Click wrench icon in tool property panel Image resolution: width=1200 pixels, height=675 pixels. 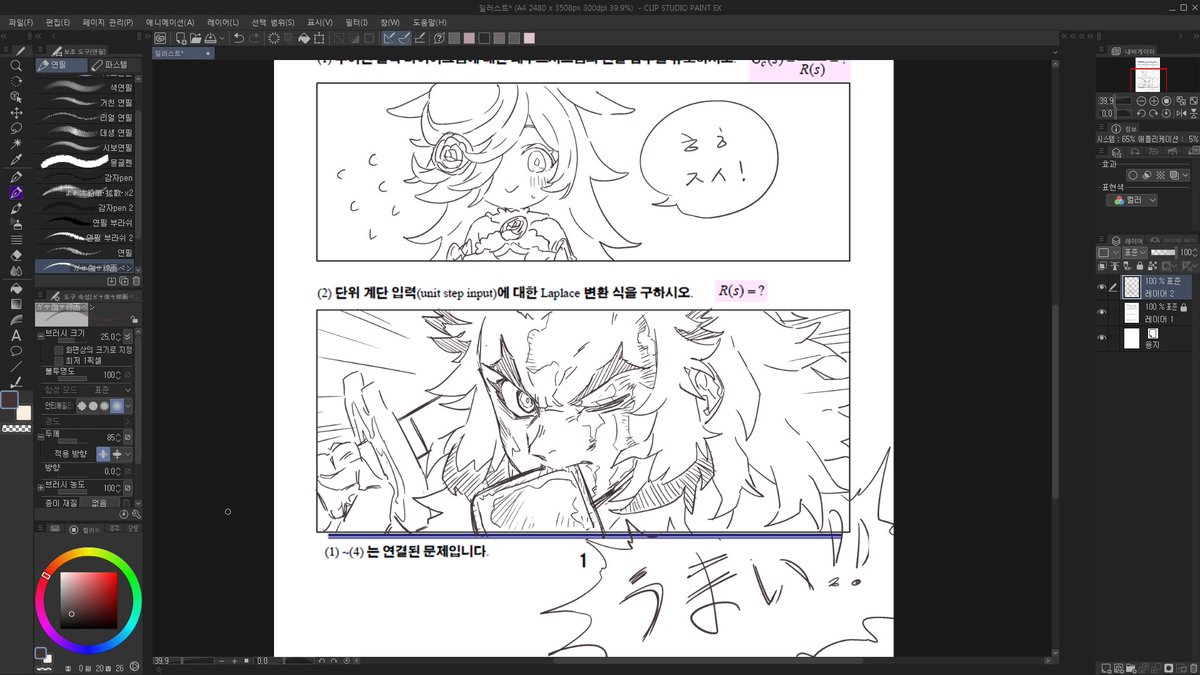[x=137, y=514]
